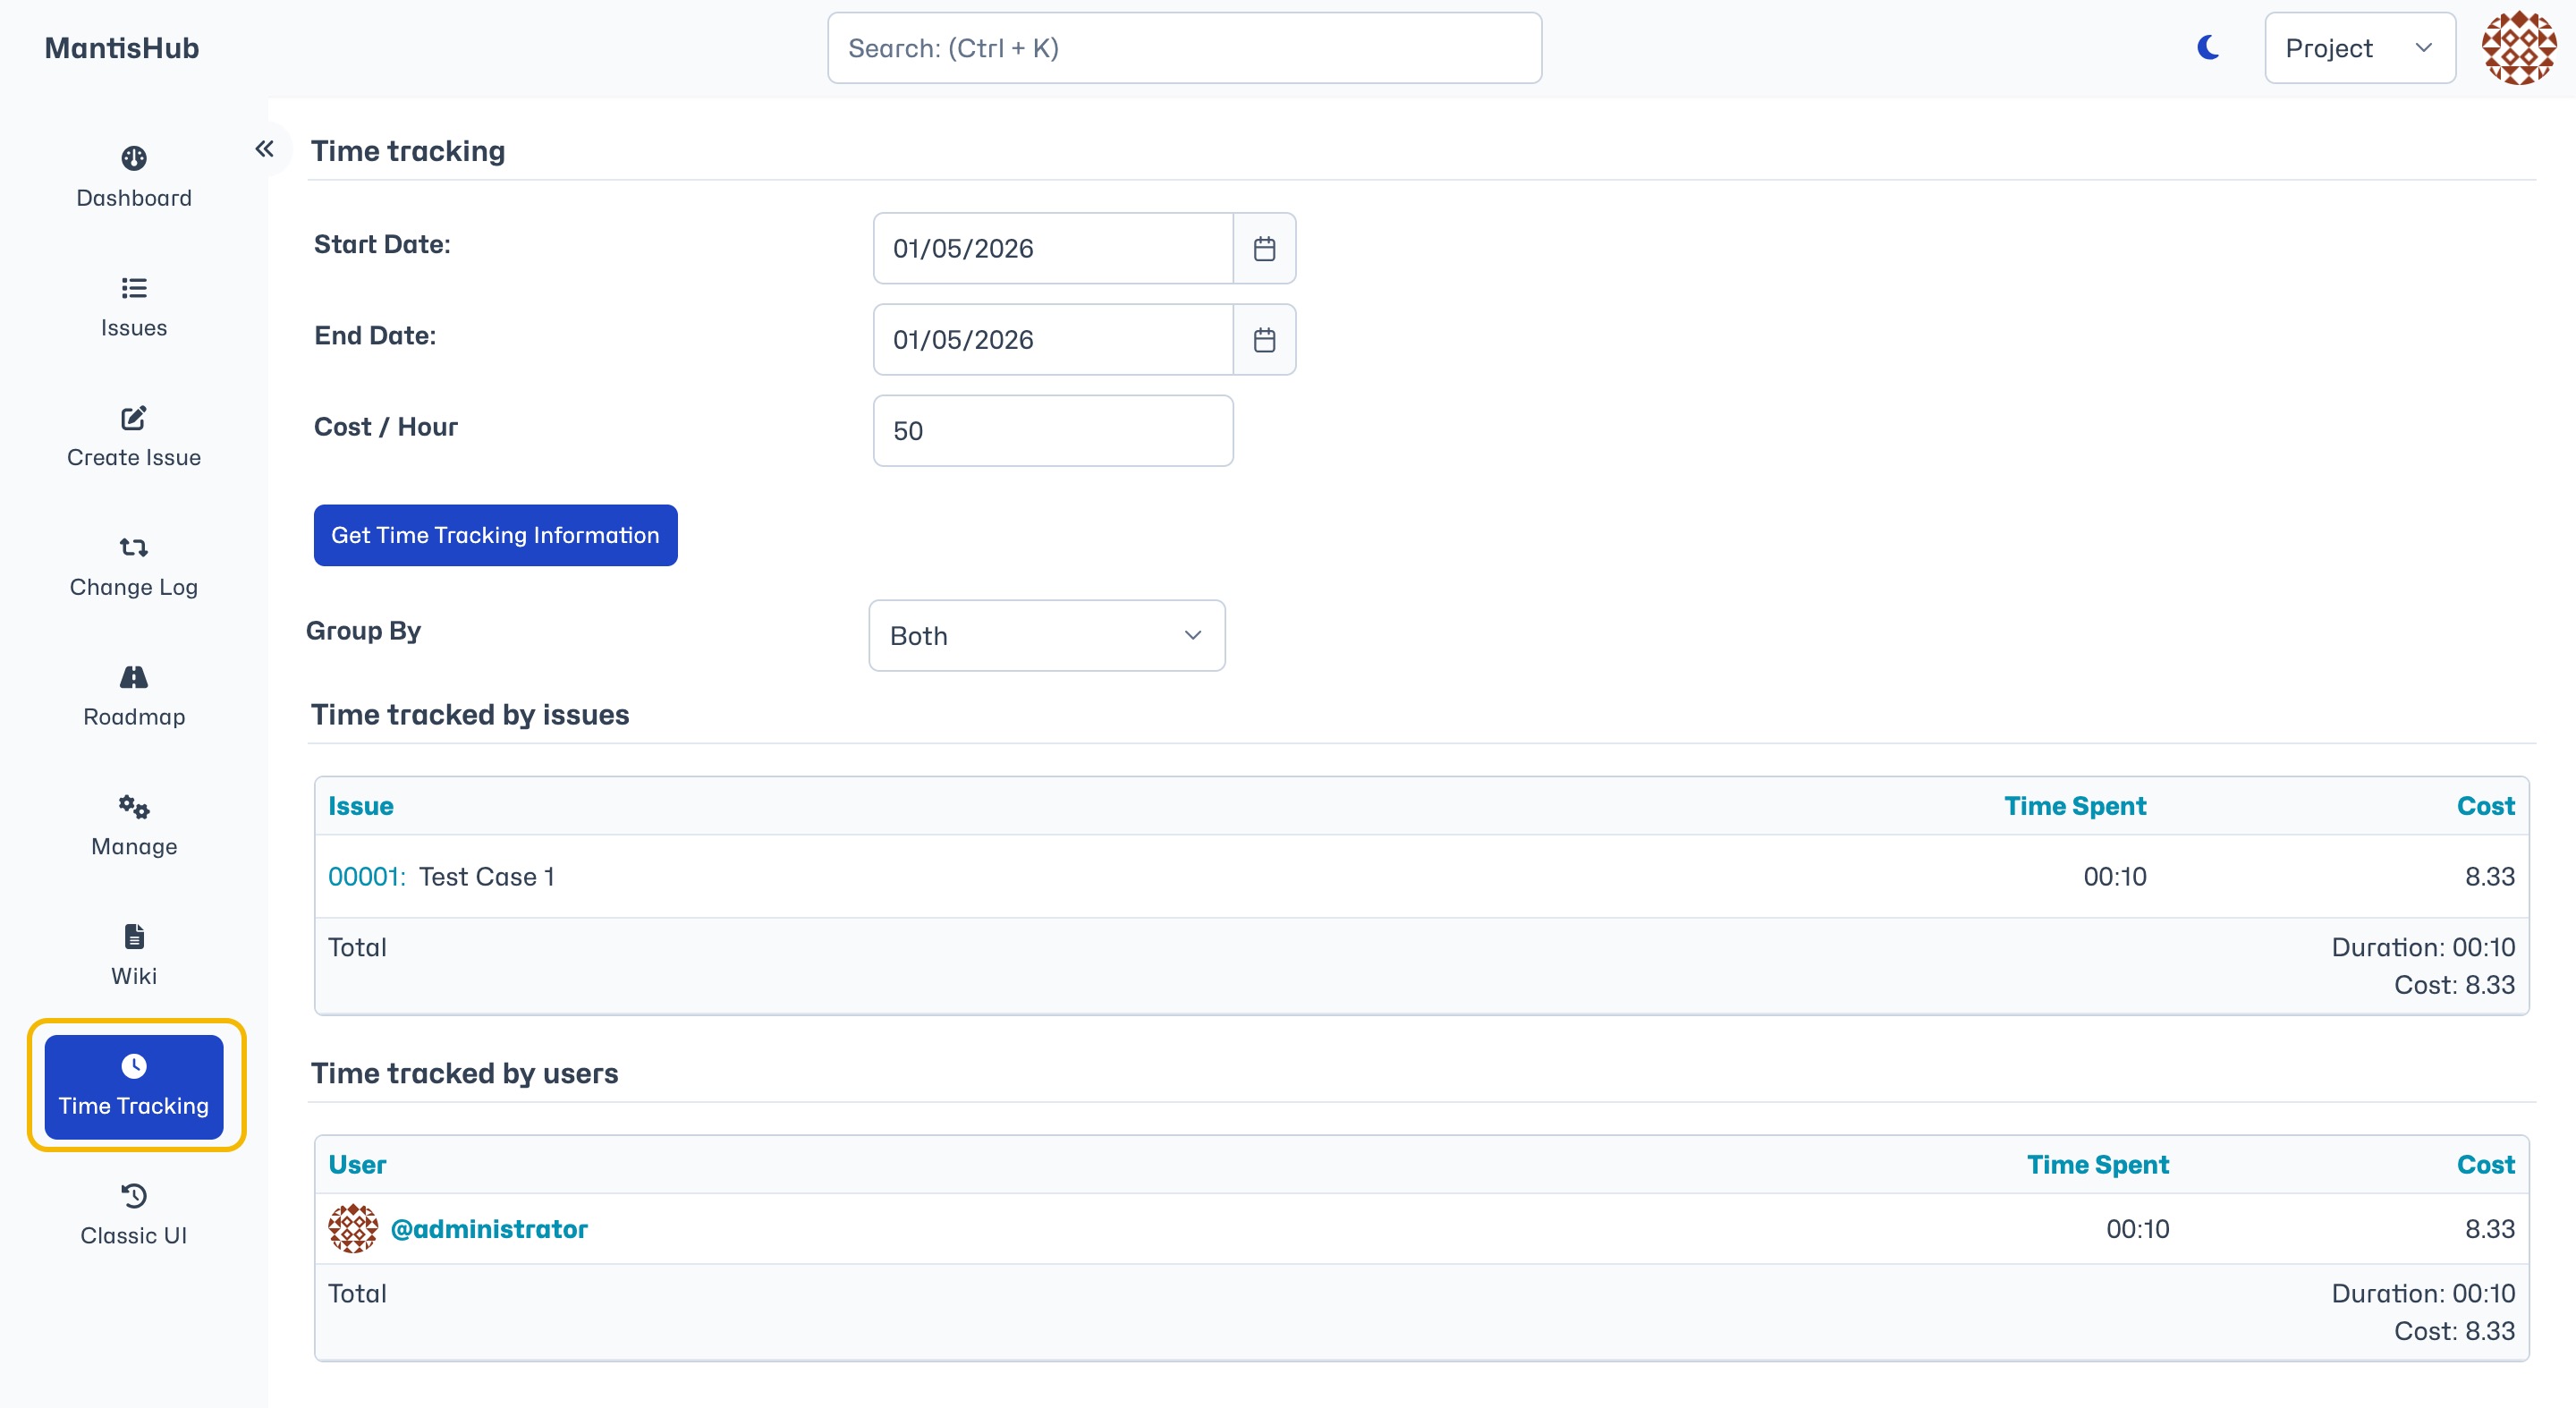This screenshot has height=1408, width=2576.
Task: Open the Change Log arrows icon
Action: pyautogui.click(x=134, y=547)
